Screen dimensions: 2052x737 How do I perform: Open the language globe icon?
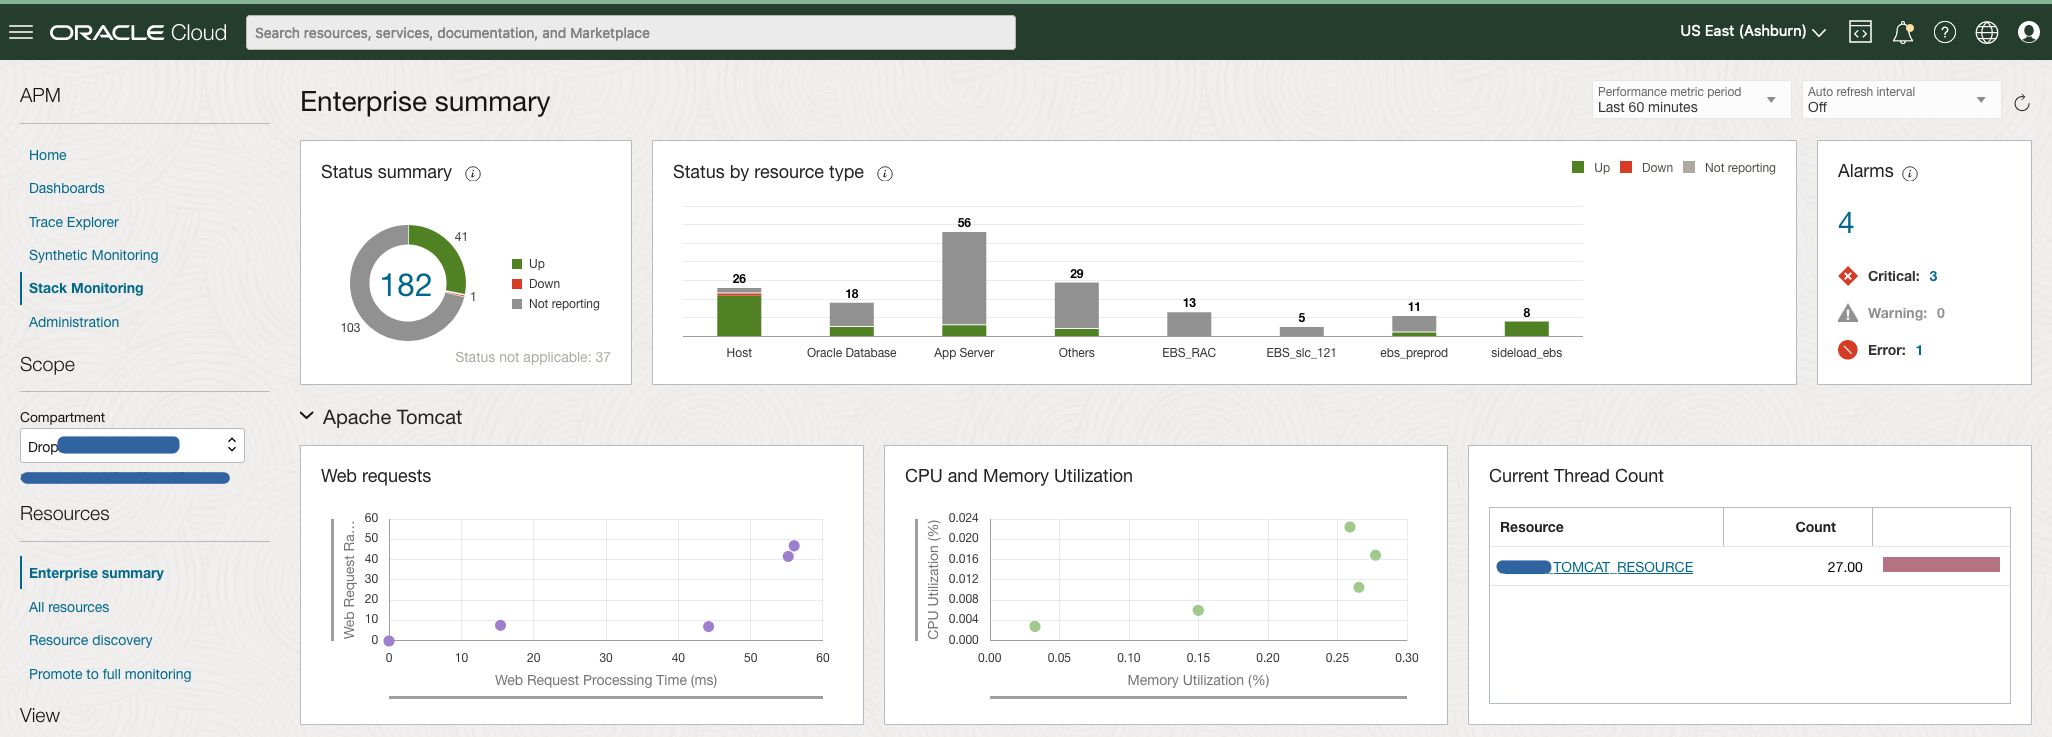tap(1987, 32)
